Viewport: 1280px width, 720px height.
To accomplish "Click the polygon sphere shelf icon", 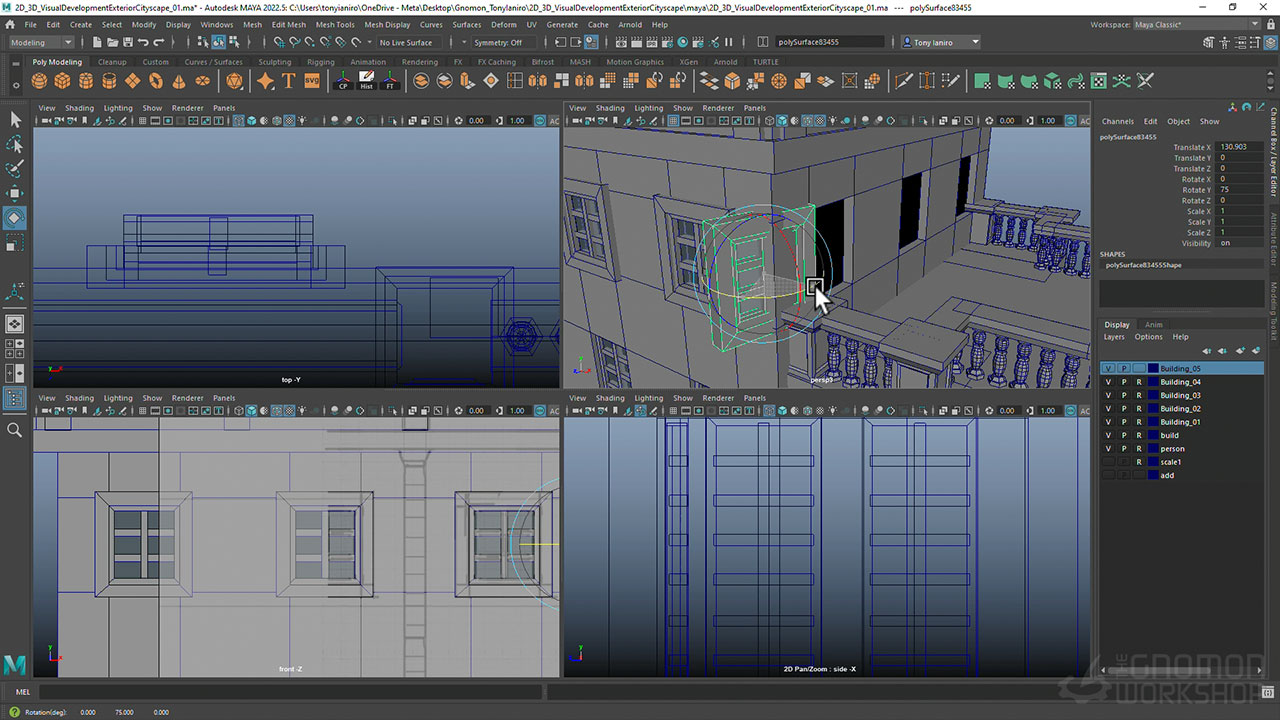I will point(39,81).
